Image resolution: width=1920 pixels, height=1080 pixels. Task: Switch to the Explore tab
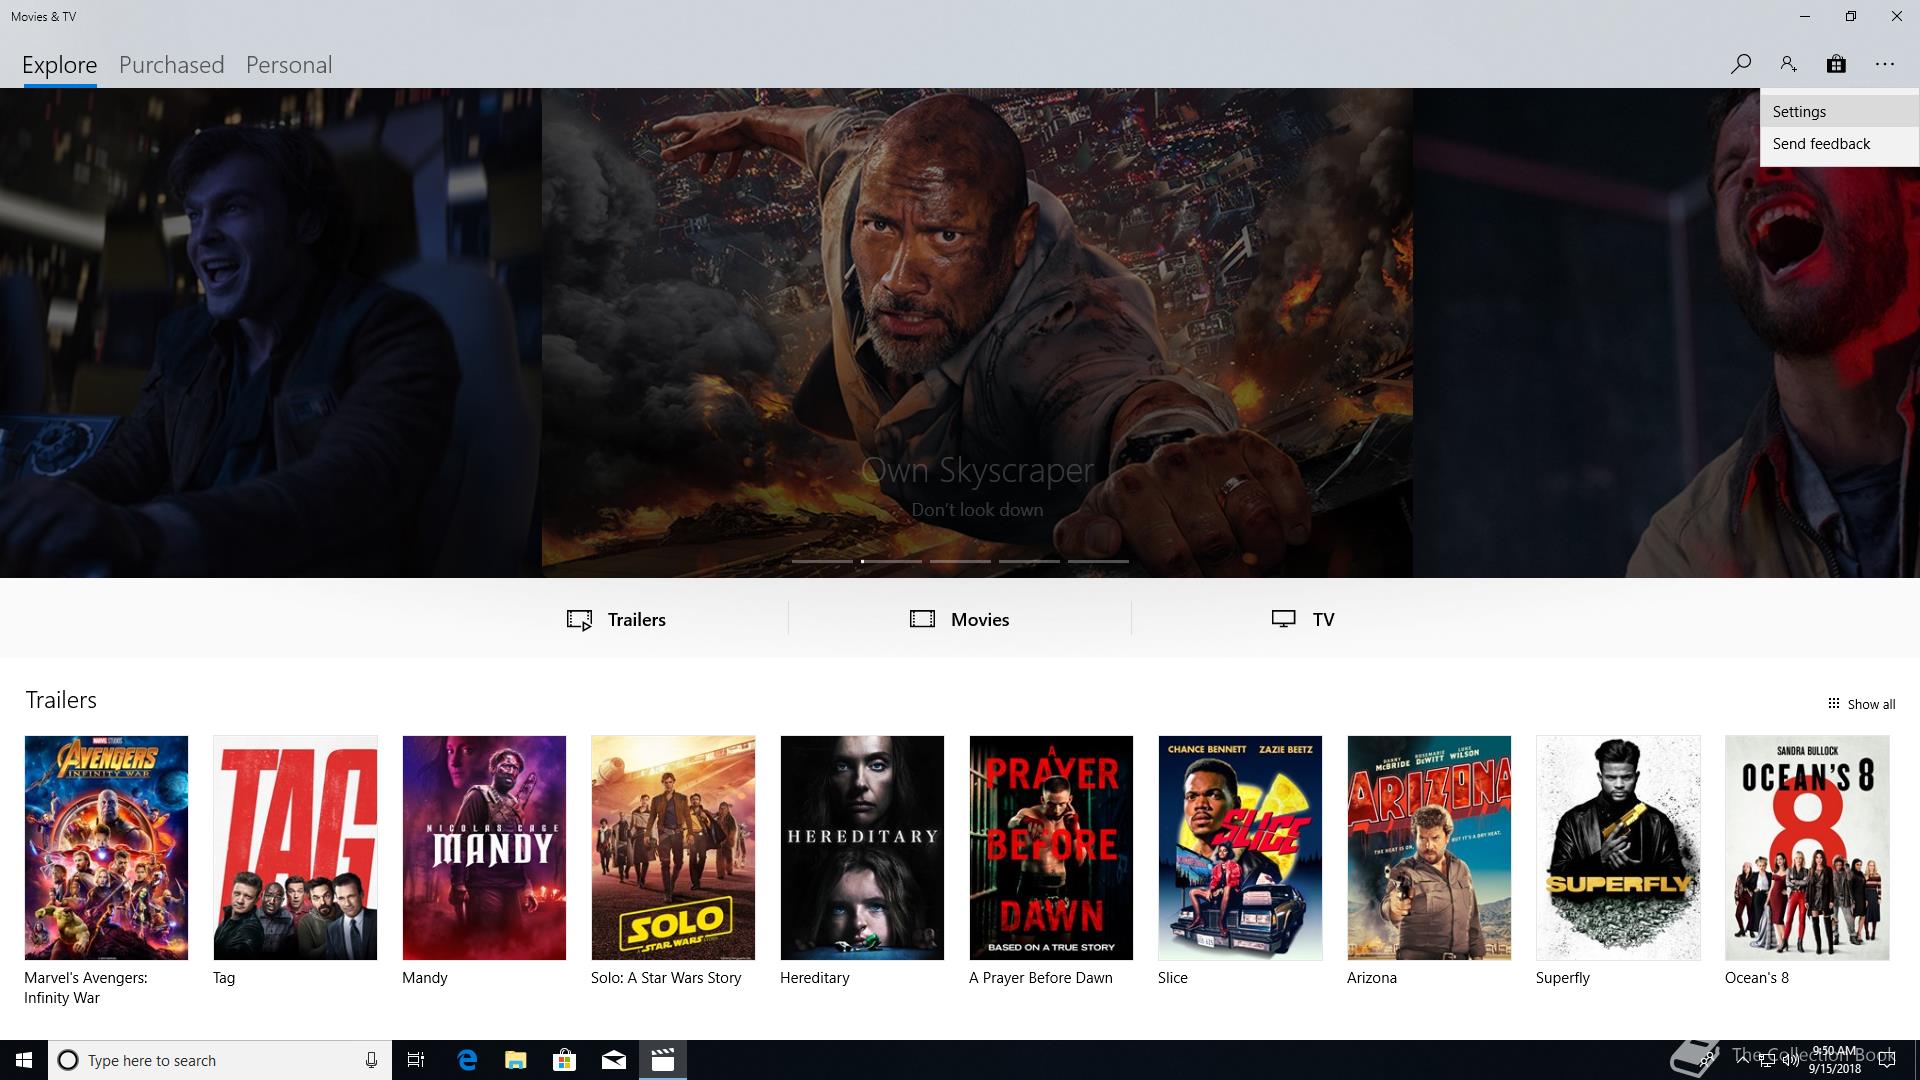click(60, 65)
